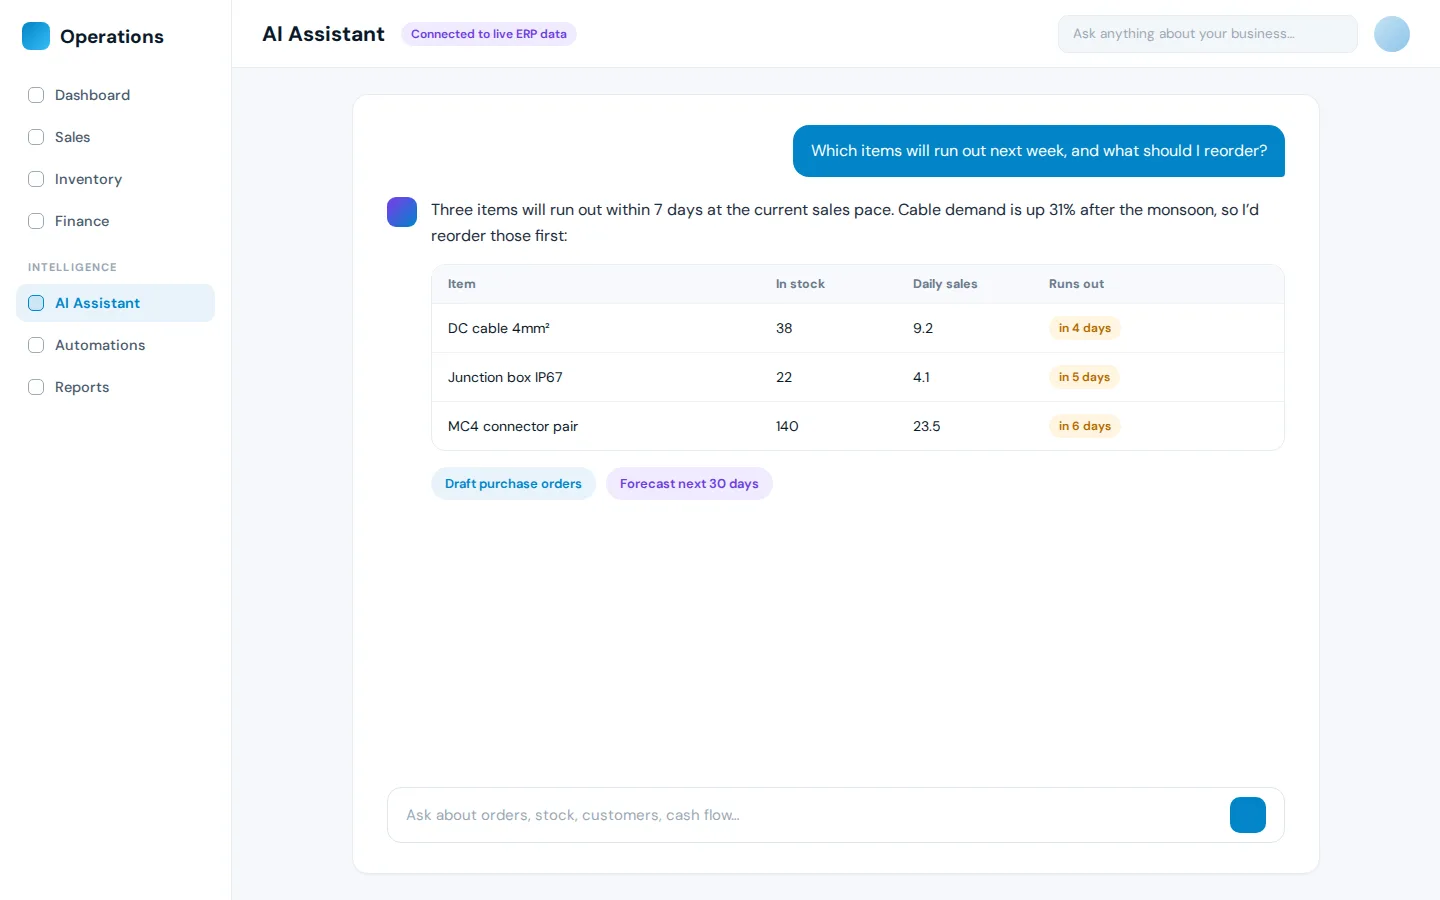This screenshot has height=900, width=1440.
Task: Click the Connected to live ERP data badge
Action: point(489,34)
